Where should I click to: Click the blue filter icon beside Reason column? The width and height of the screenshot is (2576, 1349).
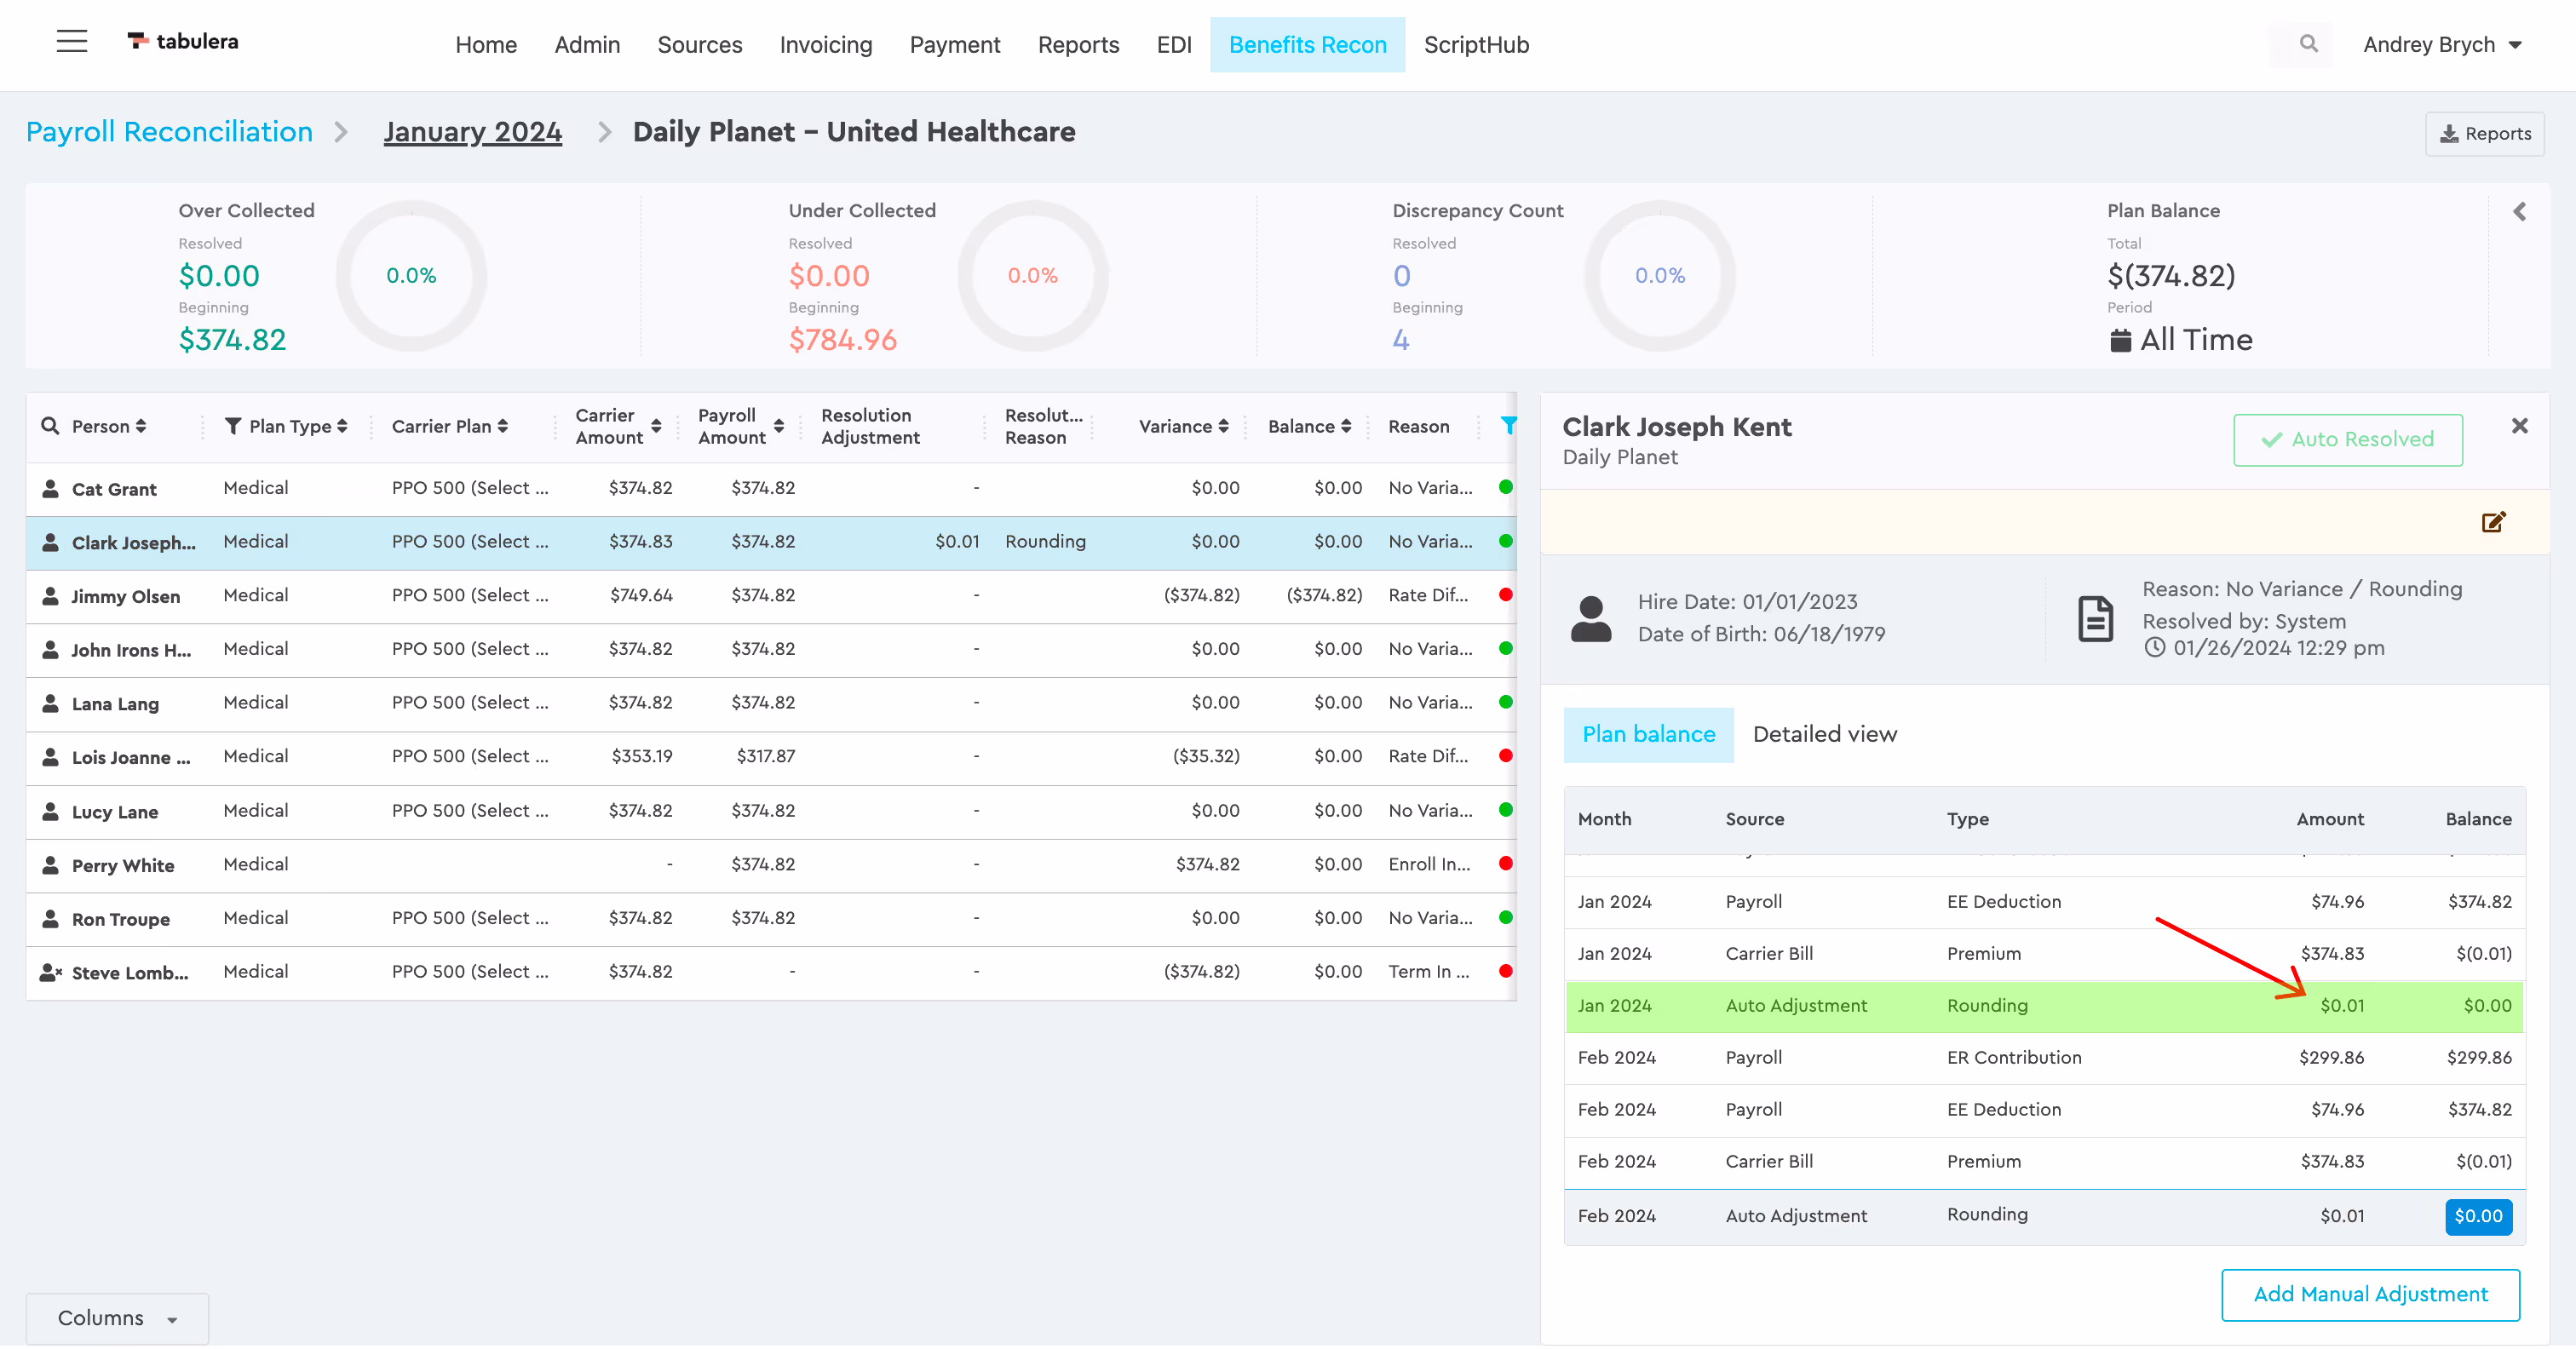point(1508,426)
